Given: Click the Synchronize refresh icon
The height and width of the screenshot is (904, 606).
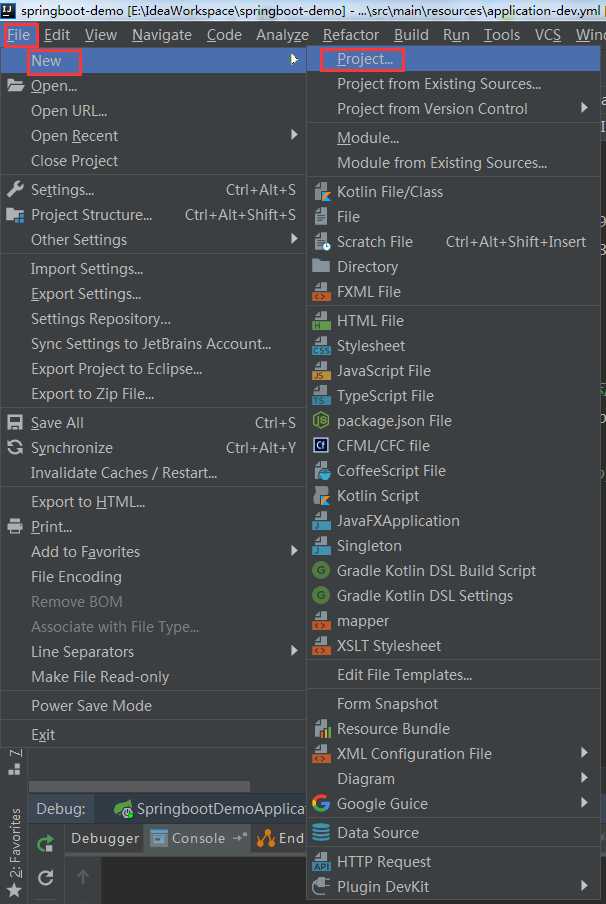Looking at the screenshot, I should click(15, 447).
